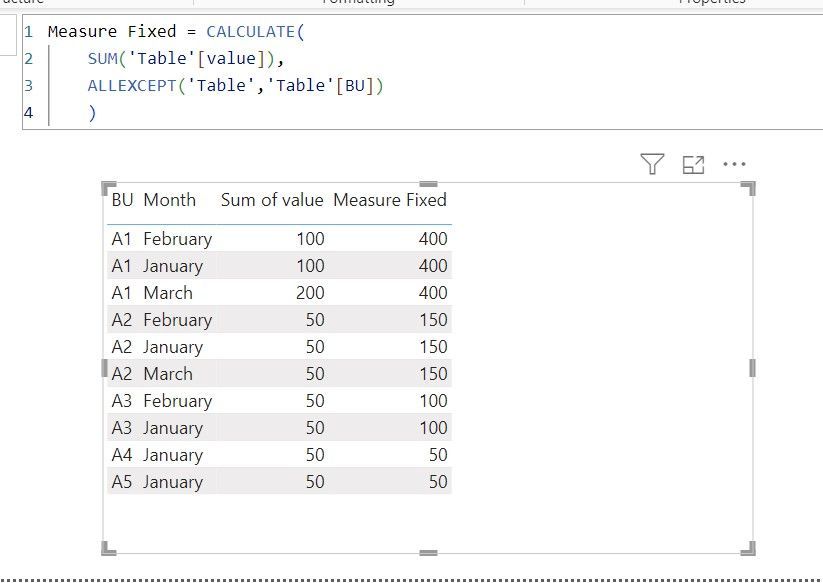Image resolution: width=823 pixels, height=583 pixels.
Task: Click the closing parenthesis on line 4
Action: (x=92, y=112)
